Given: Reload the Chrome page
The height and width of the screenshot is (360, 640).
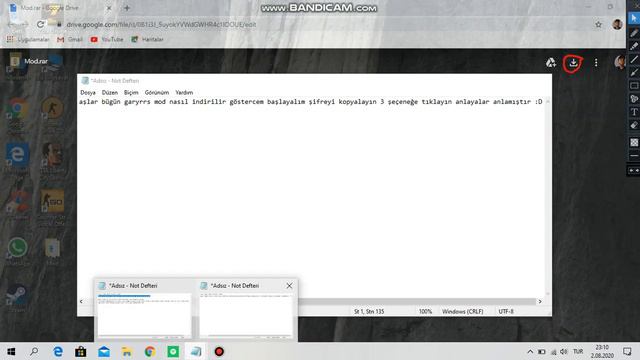Looking at the screenshot, I should (x=40, y=24).
